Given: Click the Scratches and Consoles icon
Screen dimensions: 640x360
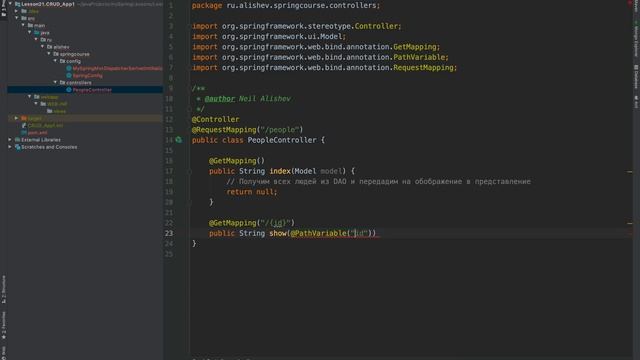Looking at the screenshot, I should tap(17, 147).
